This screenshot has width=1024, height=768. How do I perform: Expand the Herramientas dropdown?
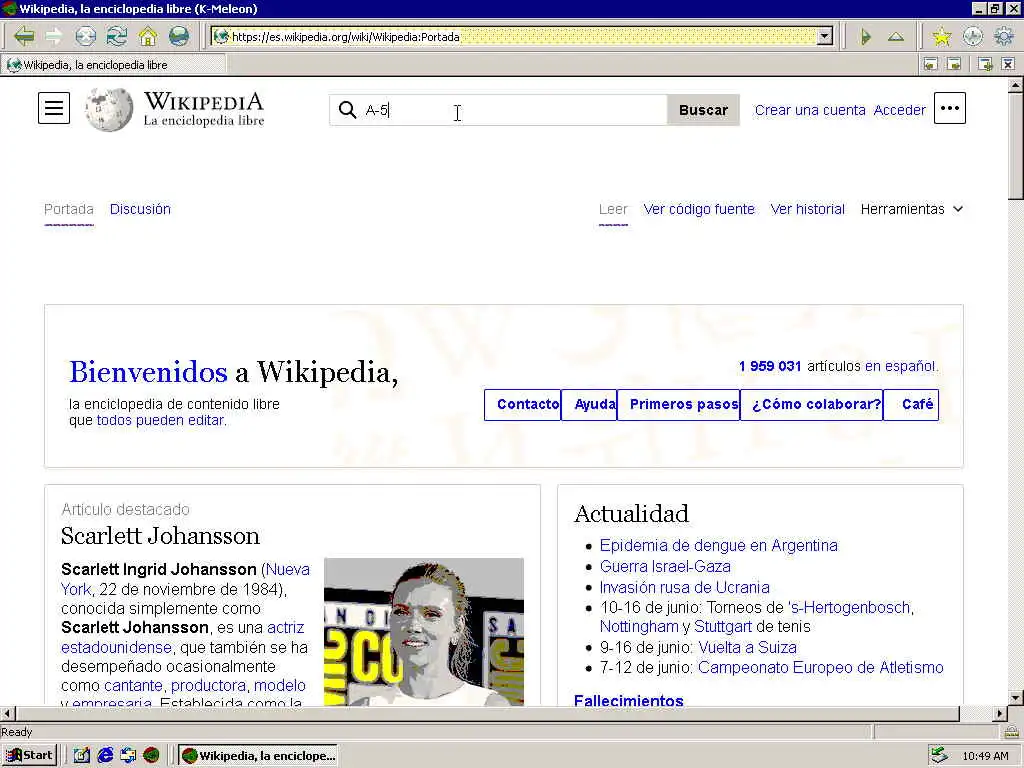tap(912, 209)
